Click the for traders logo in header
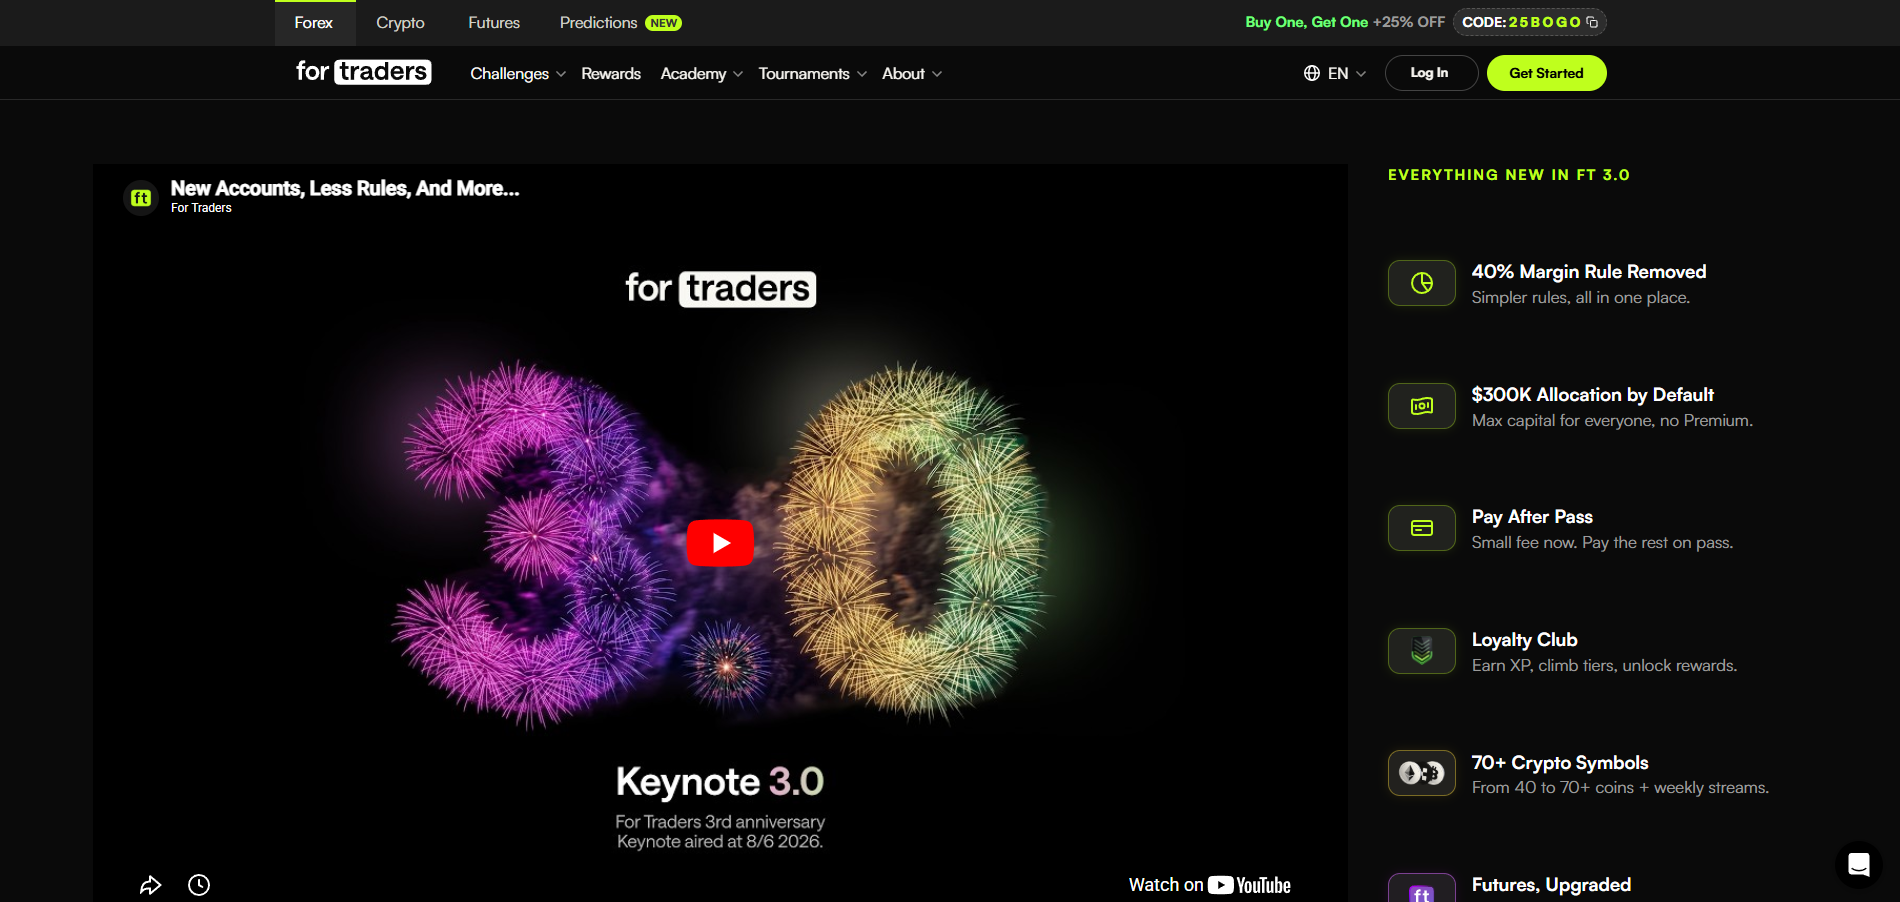 364,72
